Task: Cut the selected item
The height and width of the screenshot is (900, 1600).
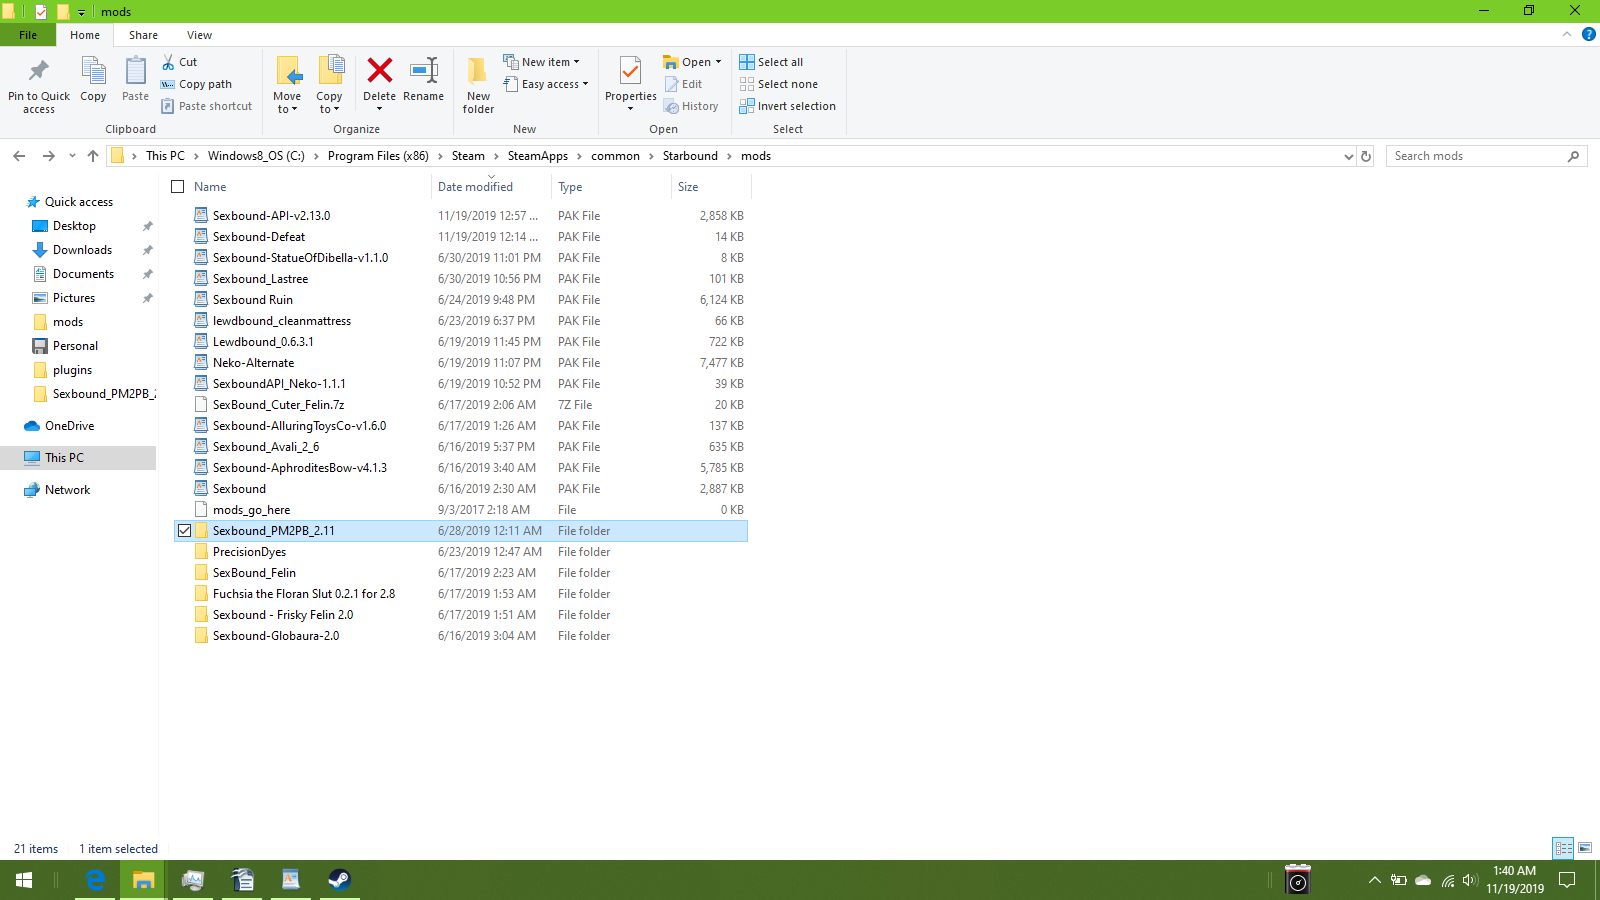Action: click(180, 62)
